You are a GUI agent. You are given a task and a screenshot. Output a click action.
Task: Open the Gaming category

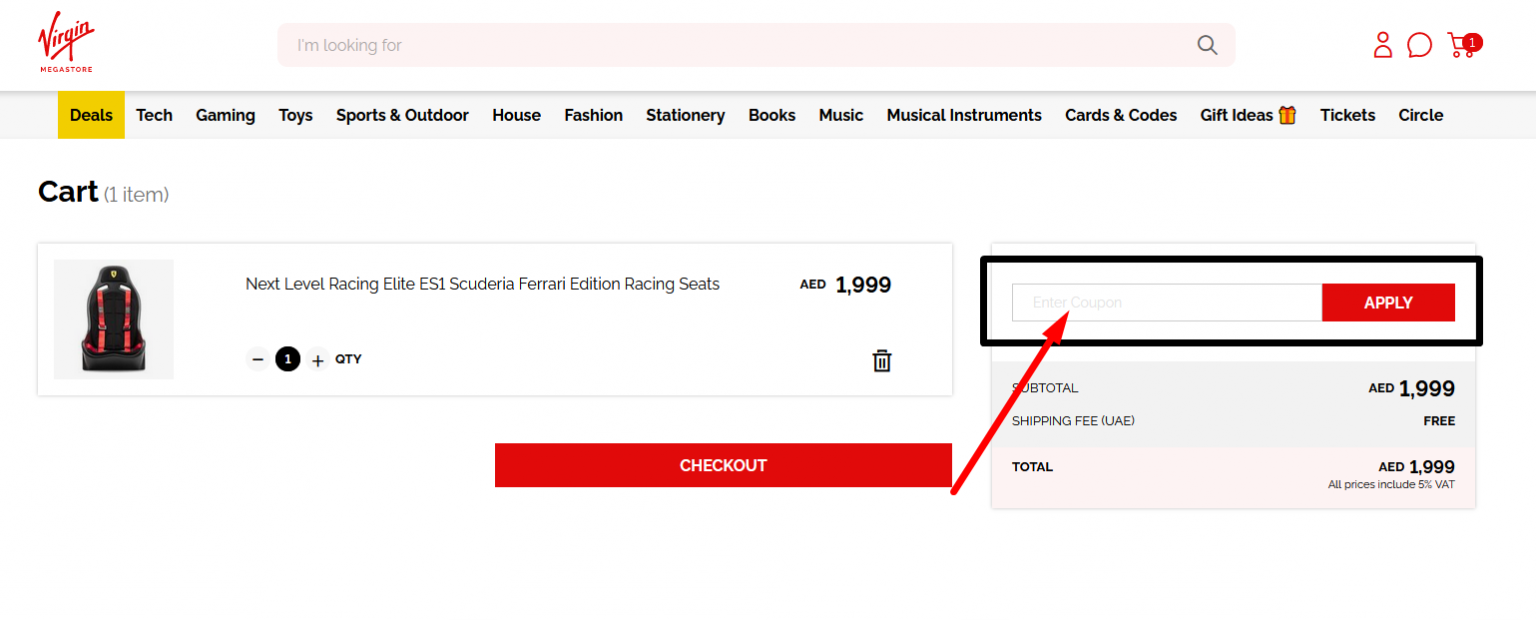click(225, 114)
